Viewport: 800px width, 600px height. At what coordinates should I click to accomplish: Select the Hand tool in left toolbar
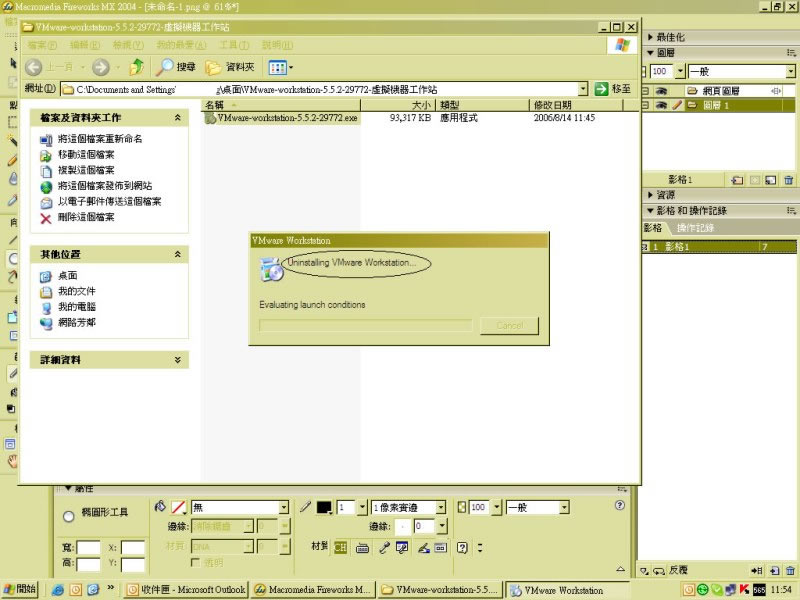12,461
